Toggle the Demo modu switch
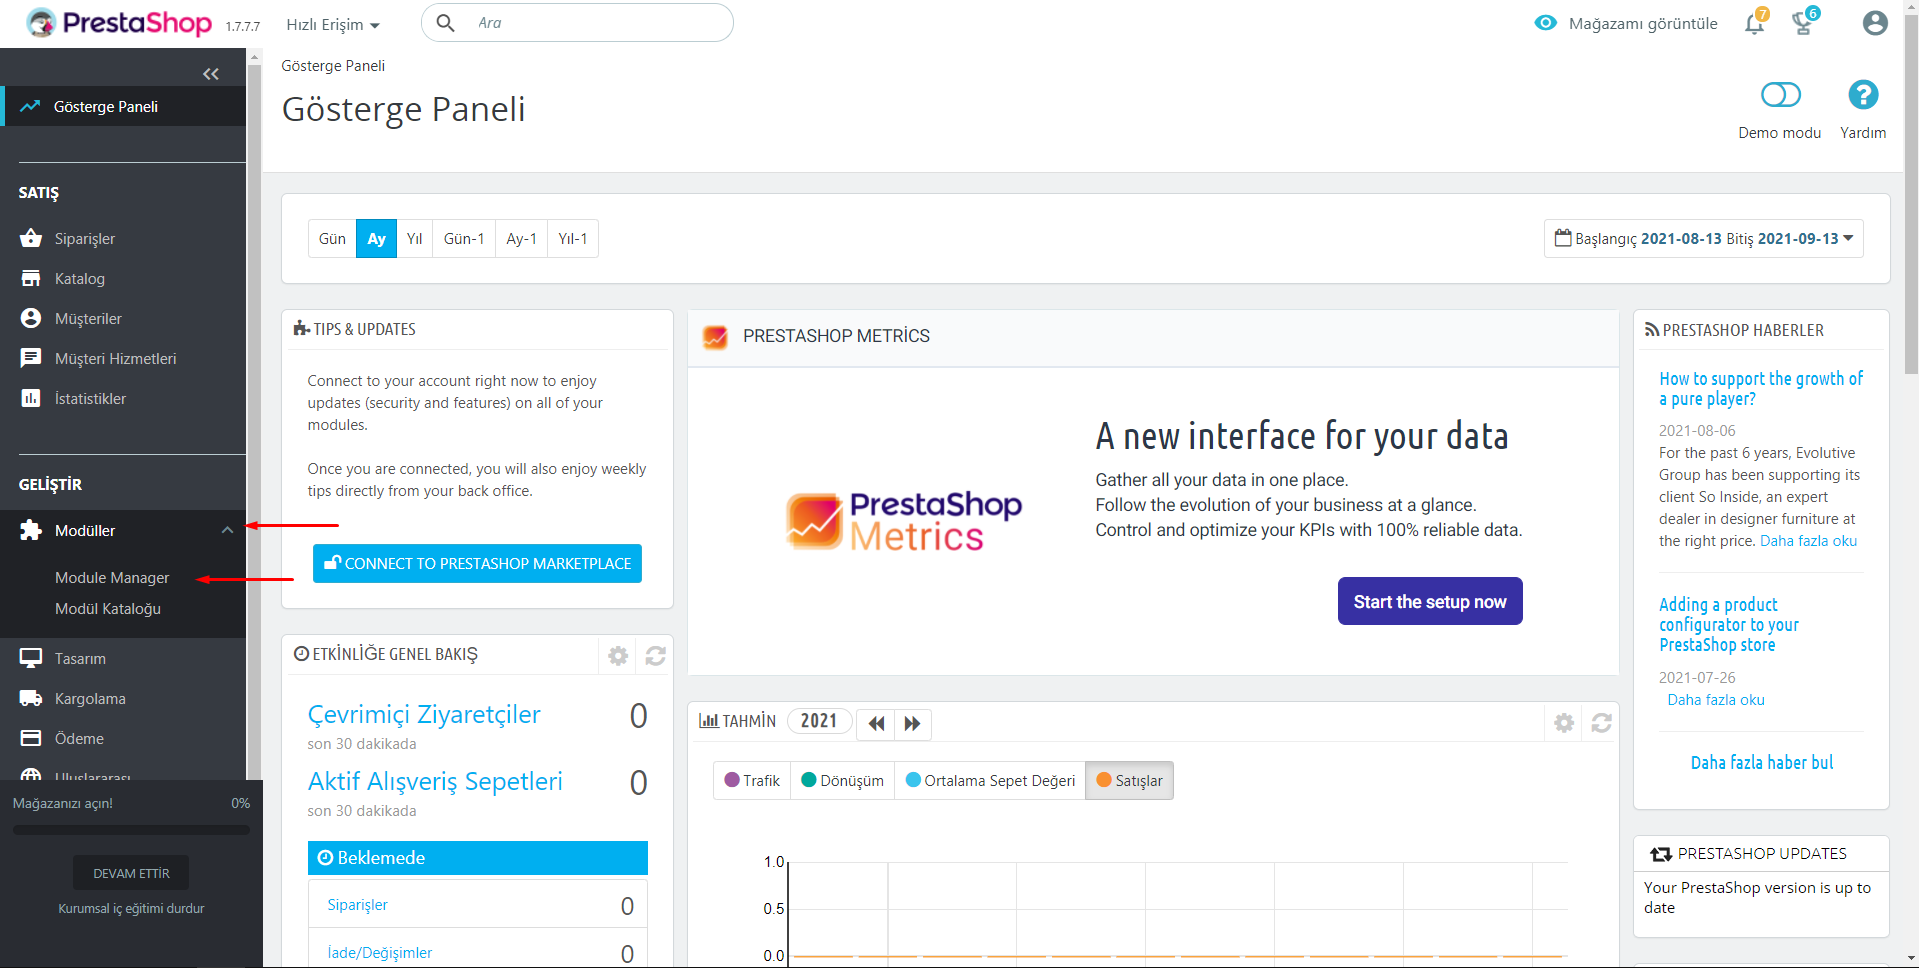The image size is (1919, 968). click(x=1780, y=95)
